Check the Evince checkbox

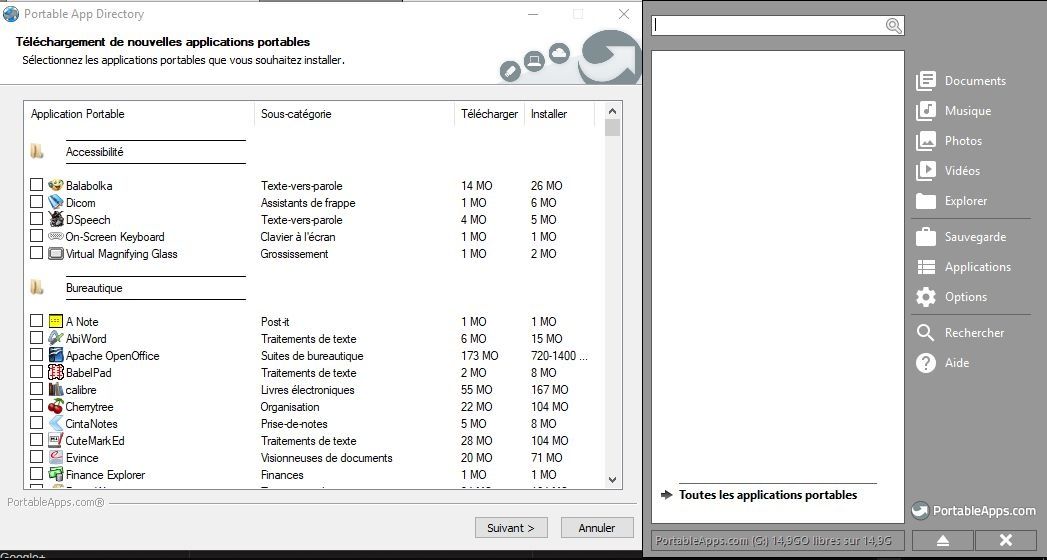point(36,457)
